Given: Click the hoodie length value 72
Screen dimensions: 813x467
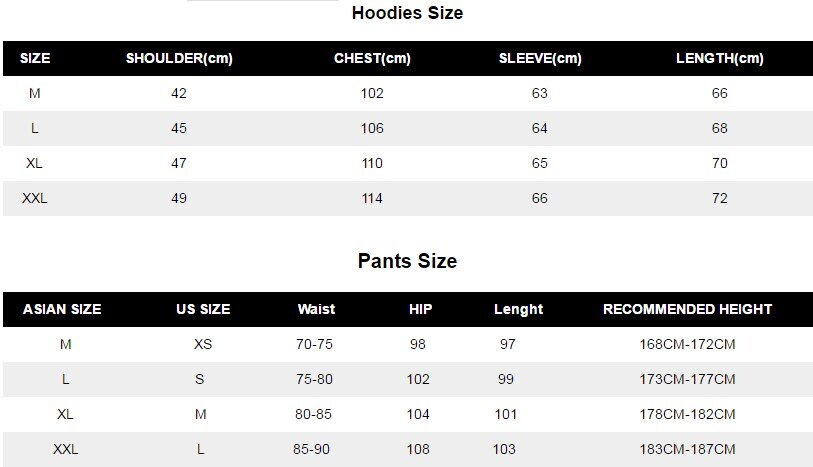Looking at the screenshot, I should [720, 198].
